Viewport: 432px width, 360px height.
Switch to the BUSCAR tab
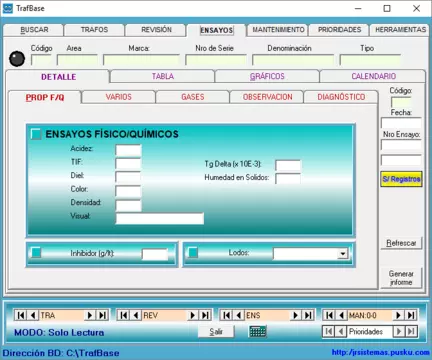[x=34, y=30]
